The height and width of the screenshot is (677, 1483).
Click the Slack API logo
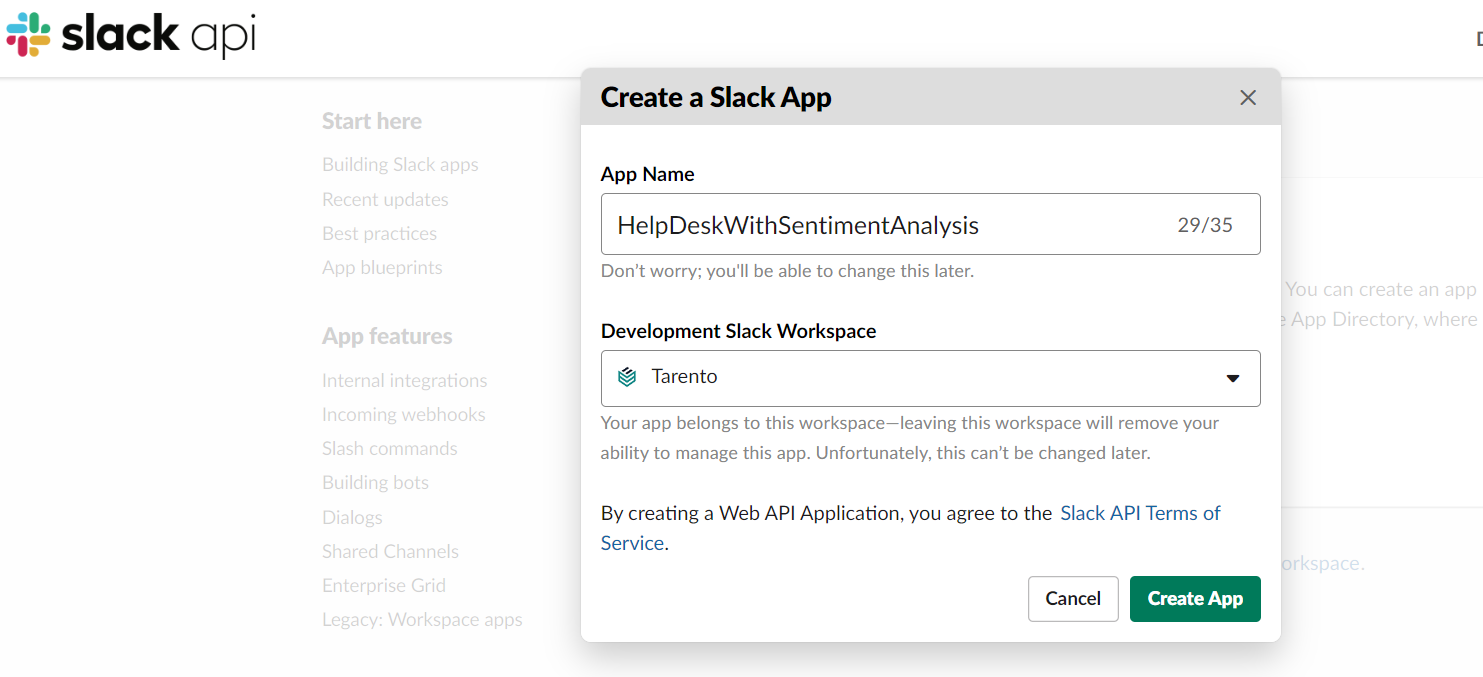[131, 35]
